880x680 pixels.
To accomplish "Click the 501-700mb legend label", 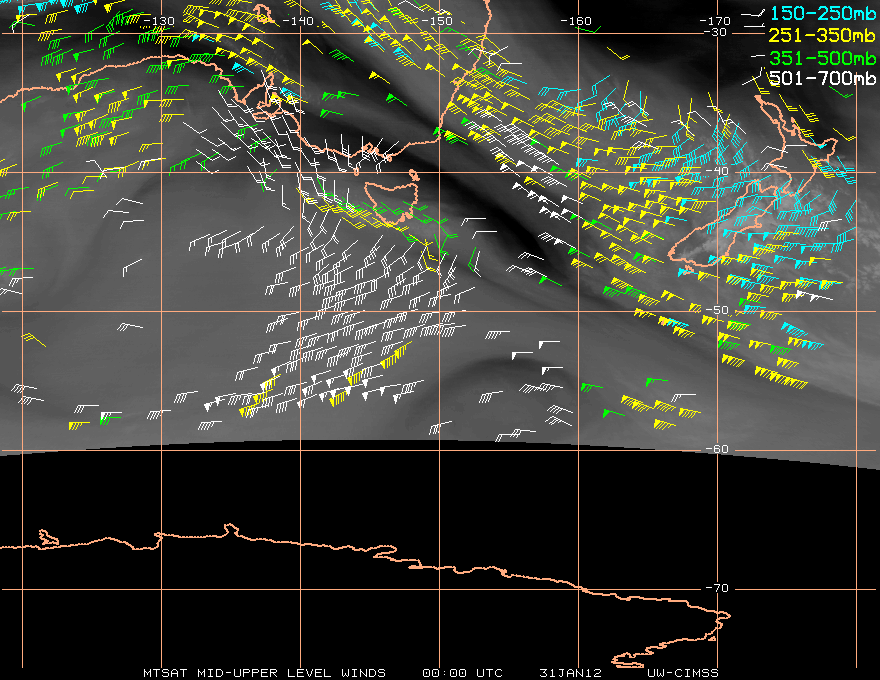I will 822,79.
